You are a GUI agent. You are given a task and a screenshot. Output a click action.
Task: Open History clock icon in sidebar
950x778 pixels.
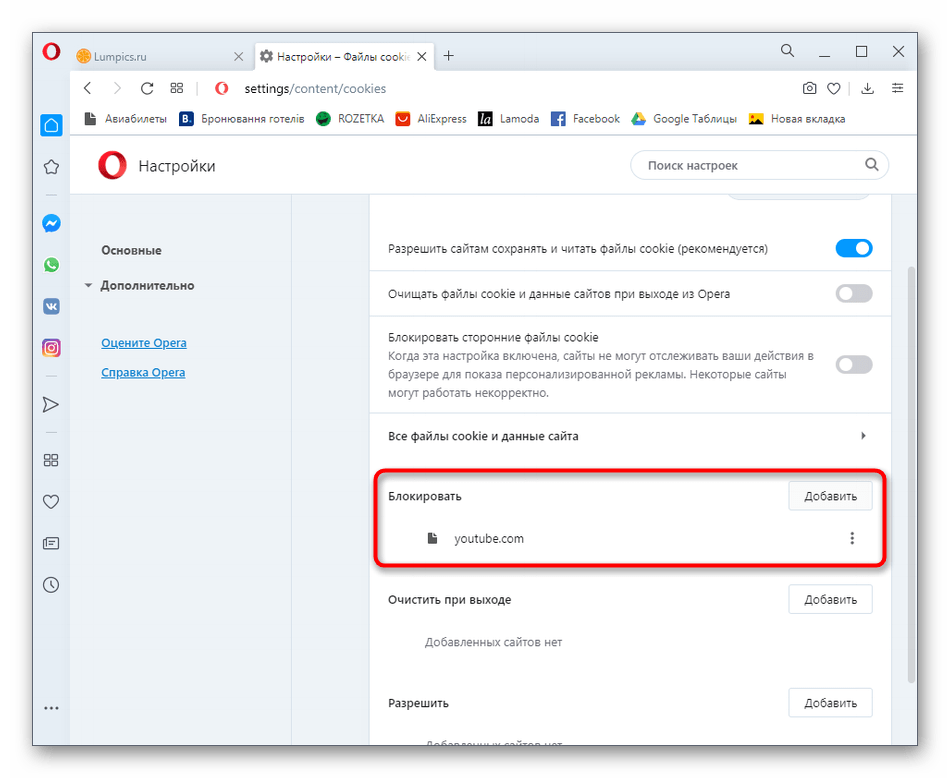(51, 585)
